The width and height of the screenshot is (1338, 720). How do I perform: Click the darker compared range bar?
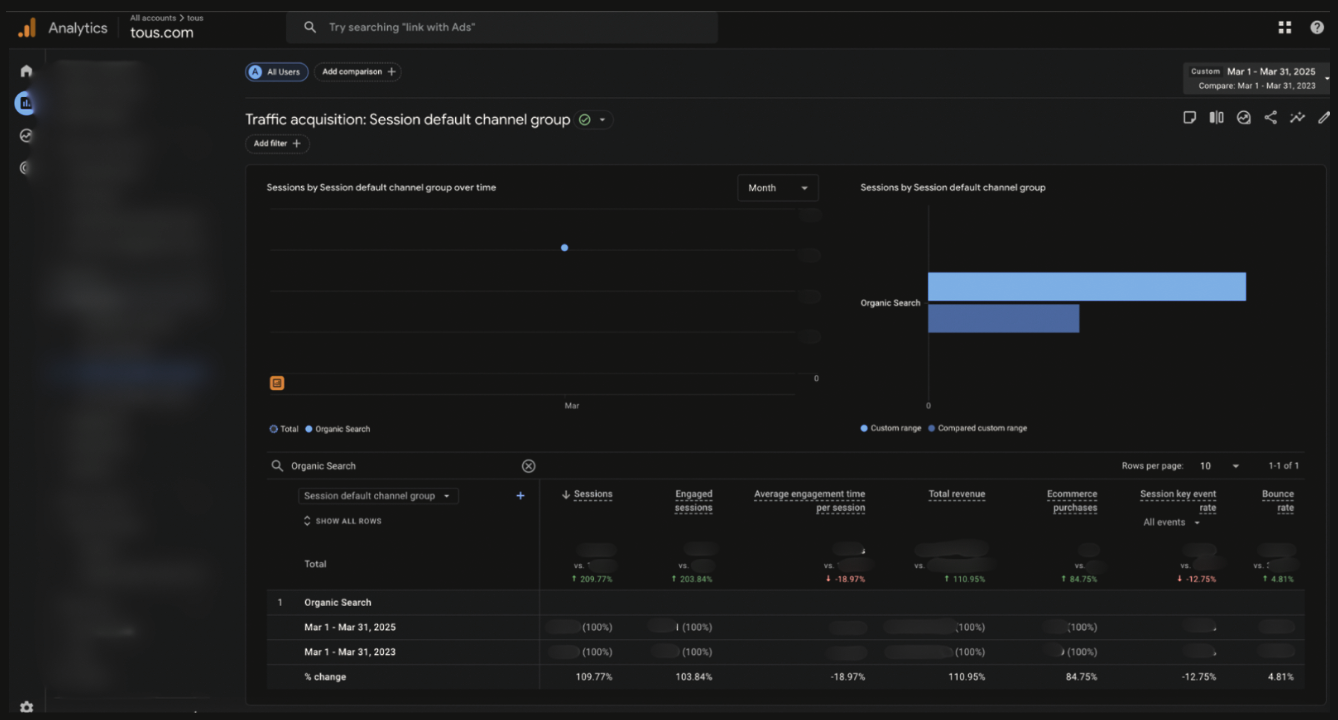[1003, 318]
